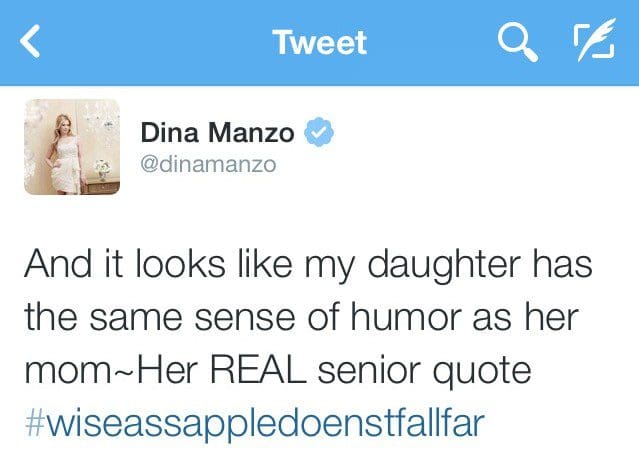Click the blue header bar left of Tweet
This screenshot has height=462, width=639.
click(155, 42)
